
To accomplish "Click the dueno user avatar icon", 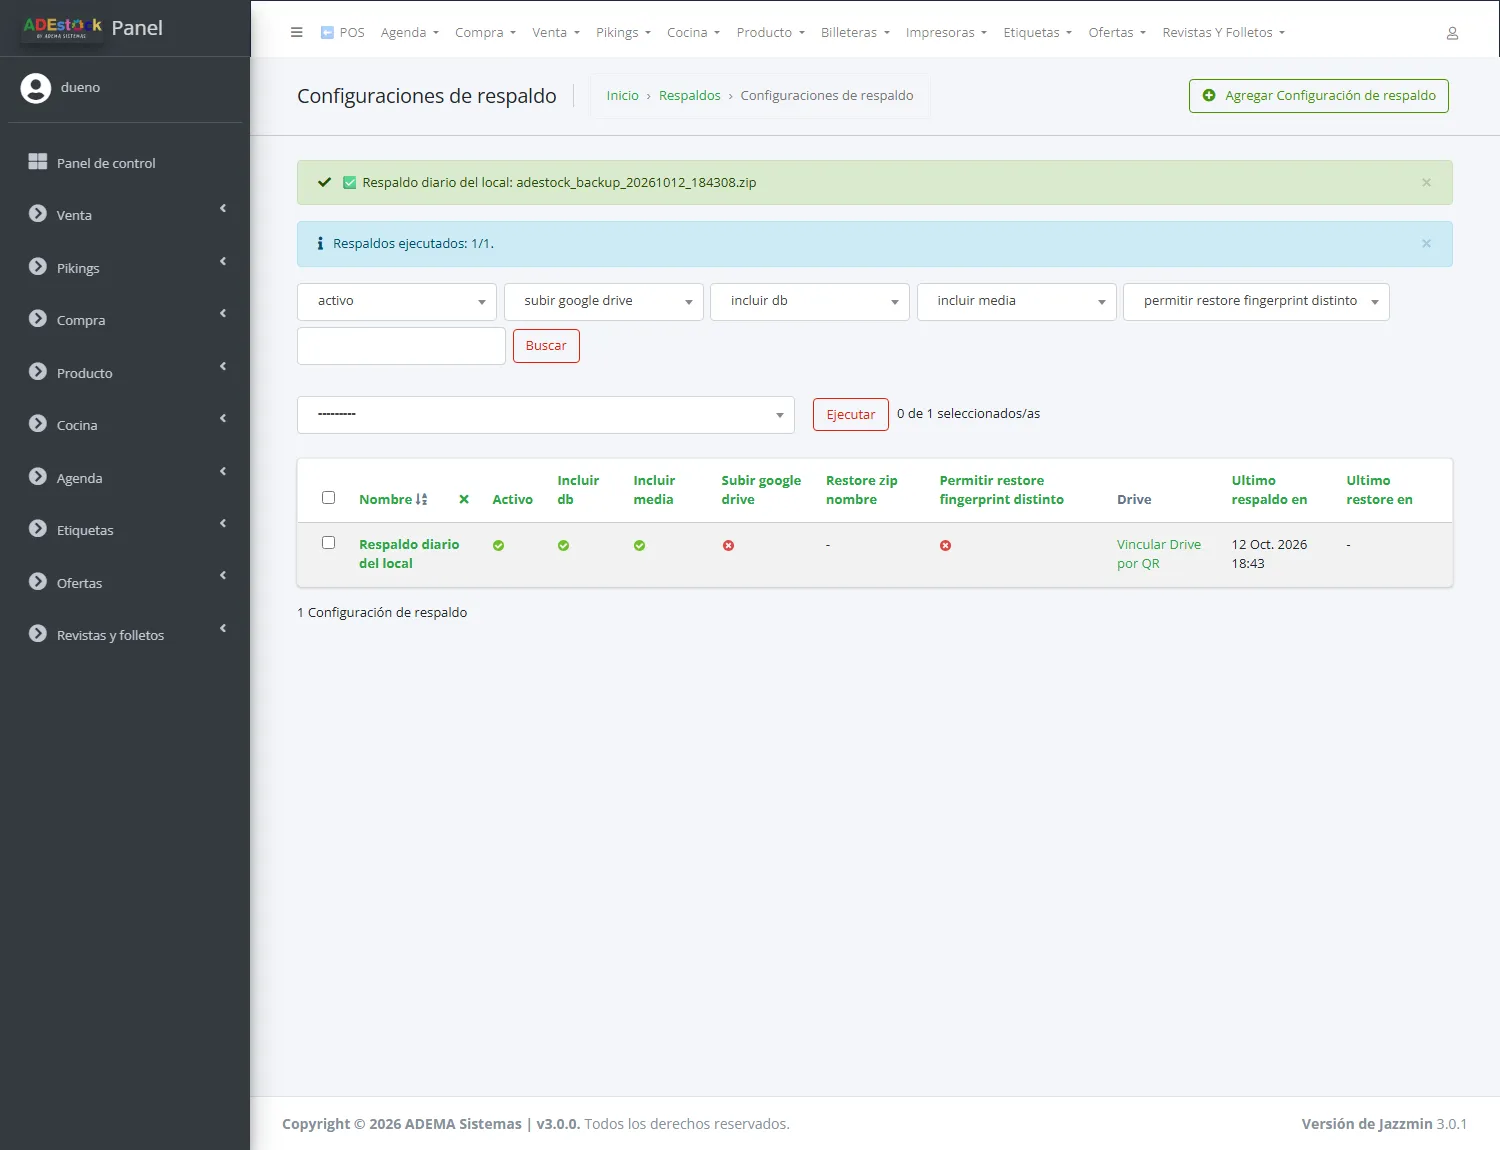I will [36, 88].
